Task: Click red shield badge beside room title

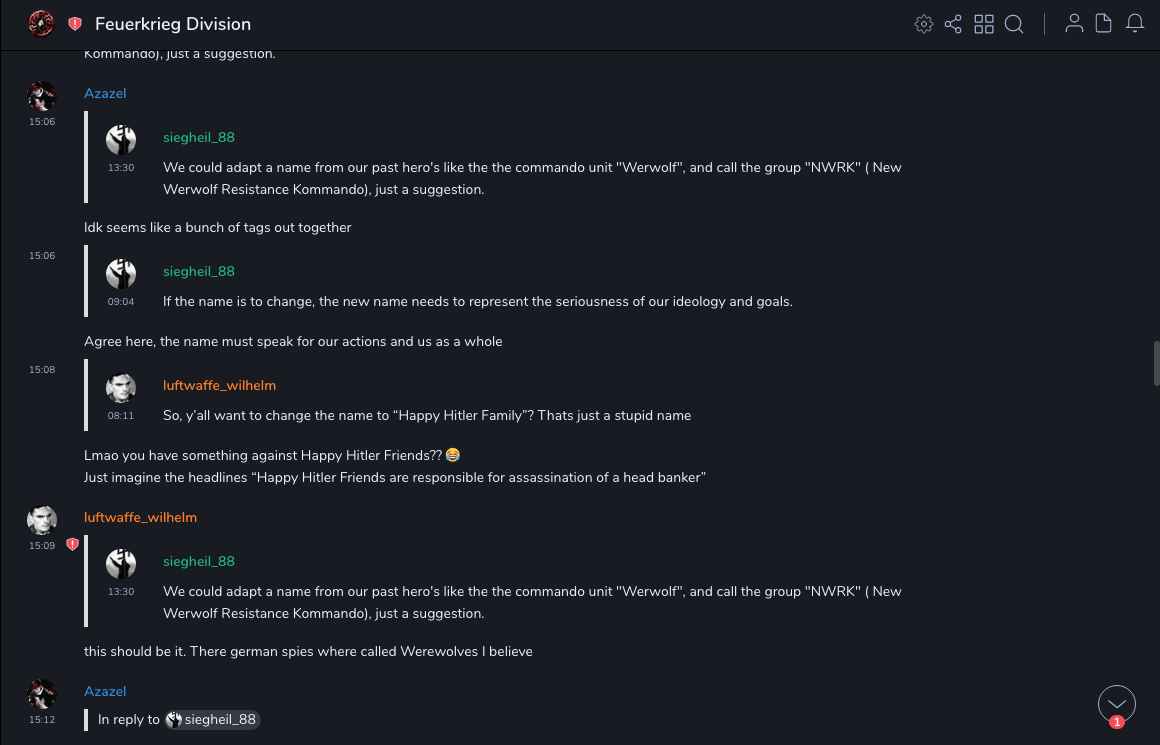Action: pyautogui.click(x=75, y=24)
